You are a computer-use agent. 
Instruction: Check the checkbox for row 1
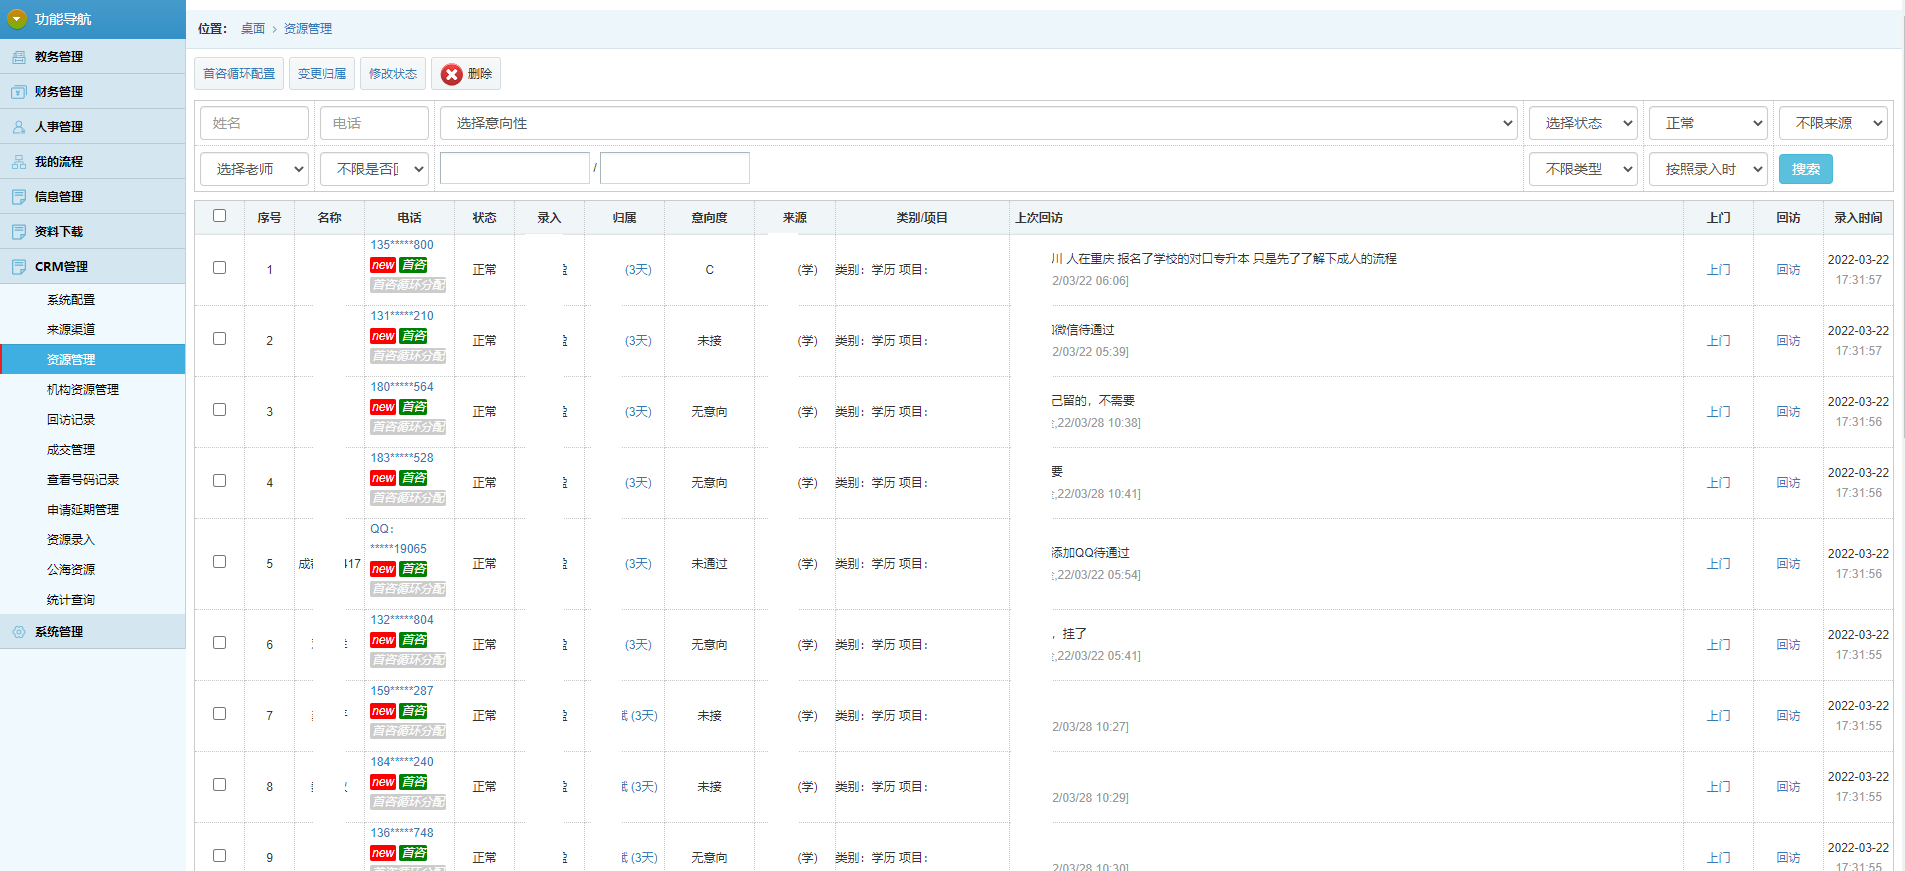(219, 268)
